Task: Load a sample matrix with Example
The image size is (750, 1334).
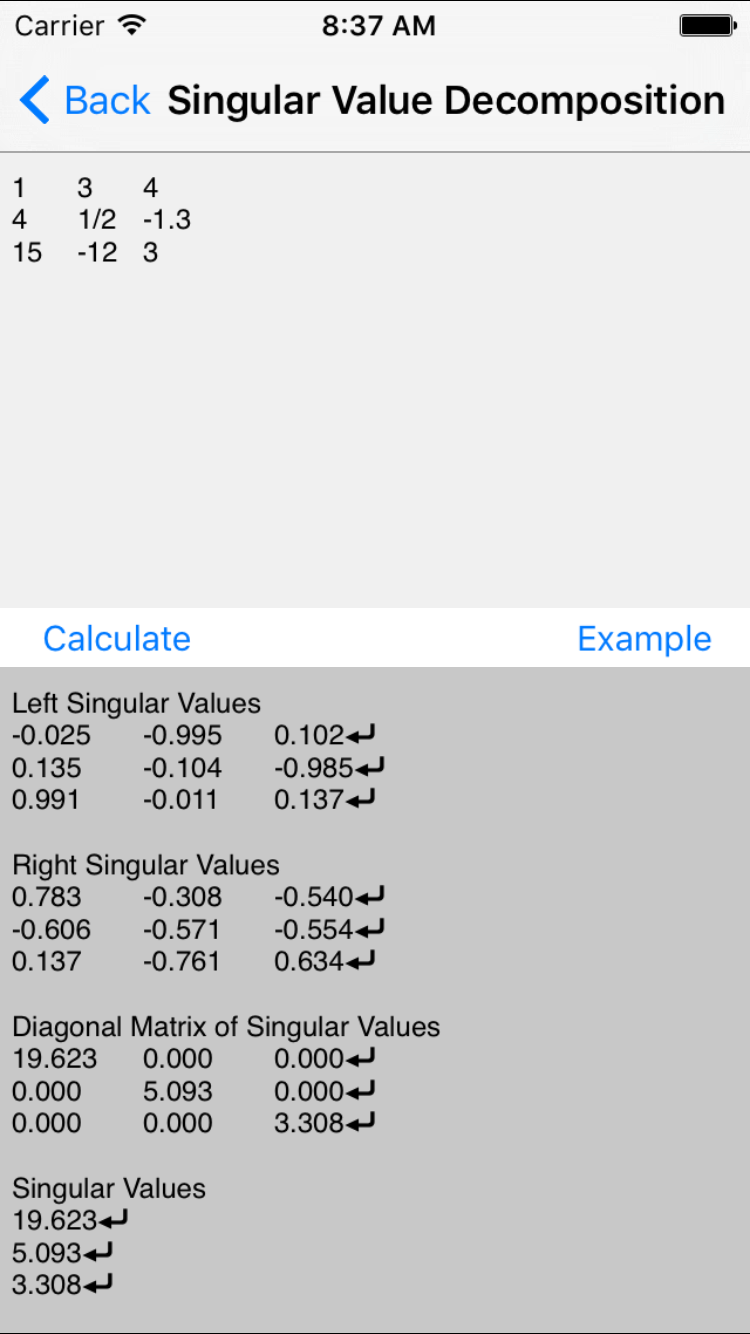Action: point(644,638)
